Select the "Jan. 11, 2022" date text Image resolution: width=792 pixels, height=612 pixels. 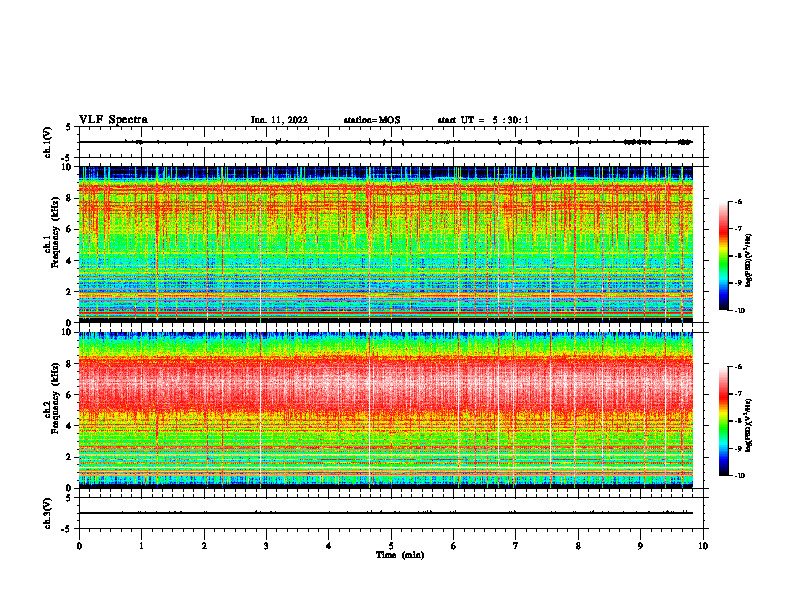tap(279, 120)
